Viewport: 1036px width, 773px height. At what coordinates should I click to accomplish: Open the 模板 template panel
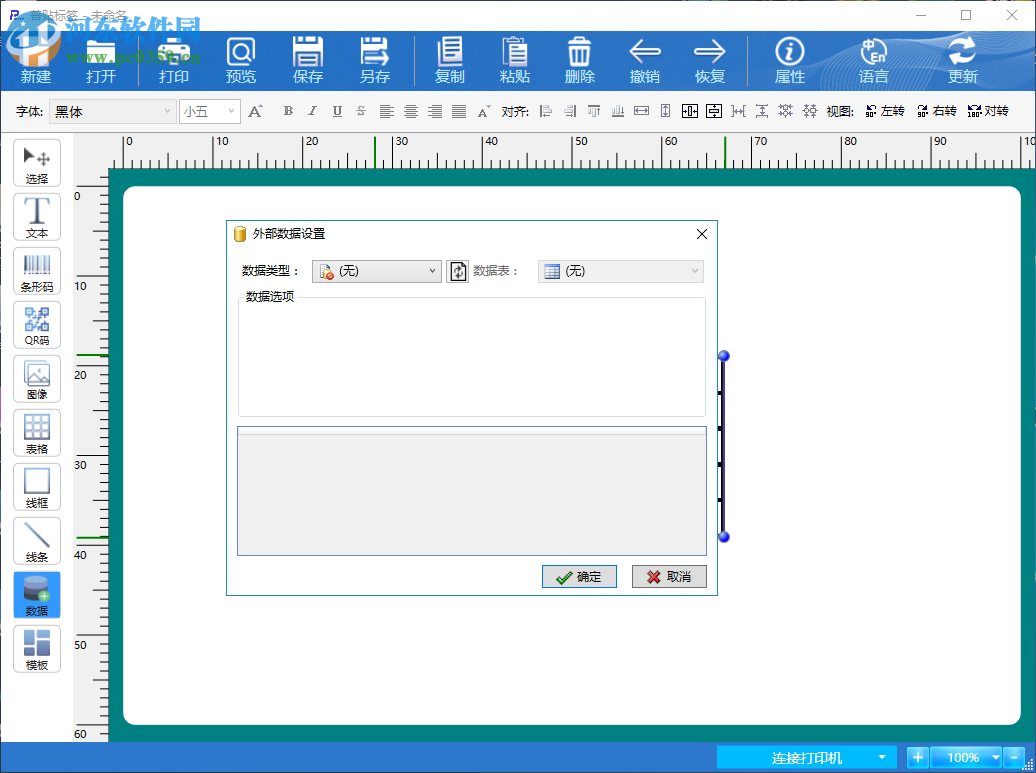[x=37, y=649]
